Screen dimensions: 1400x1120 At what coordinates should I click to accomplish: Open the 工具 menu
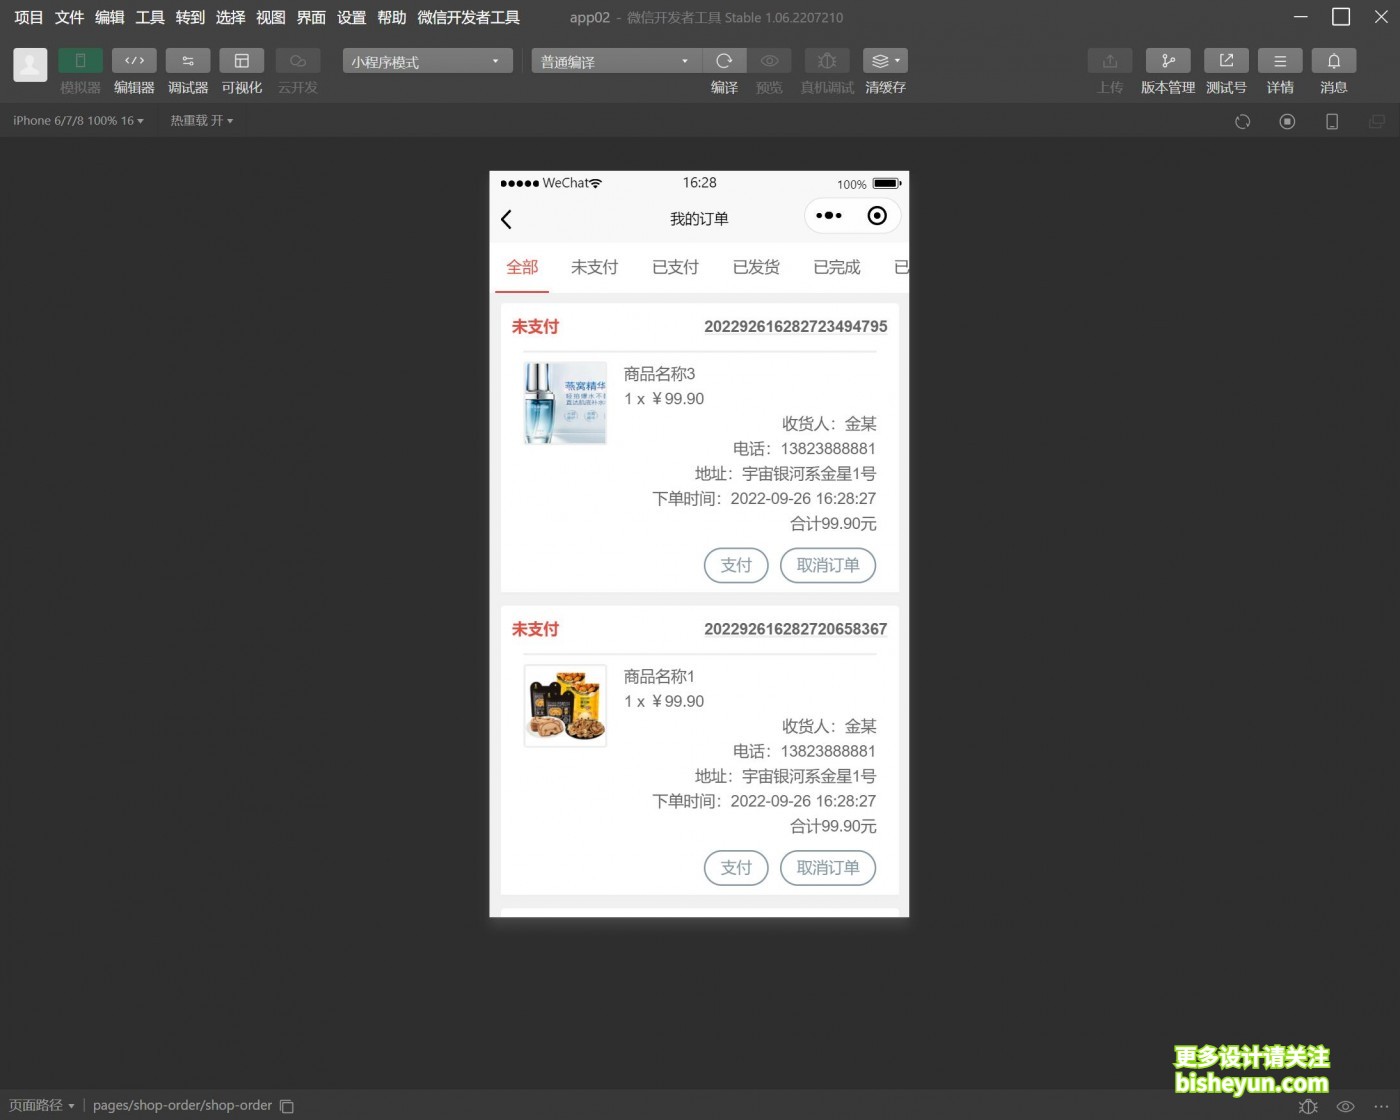click(150, 18)
